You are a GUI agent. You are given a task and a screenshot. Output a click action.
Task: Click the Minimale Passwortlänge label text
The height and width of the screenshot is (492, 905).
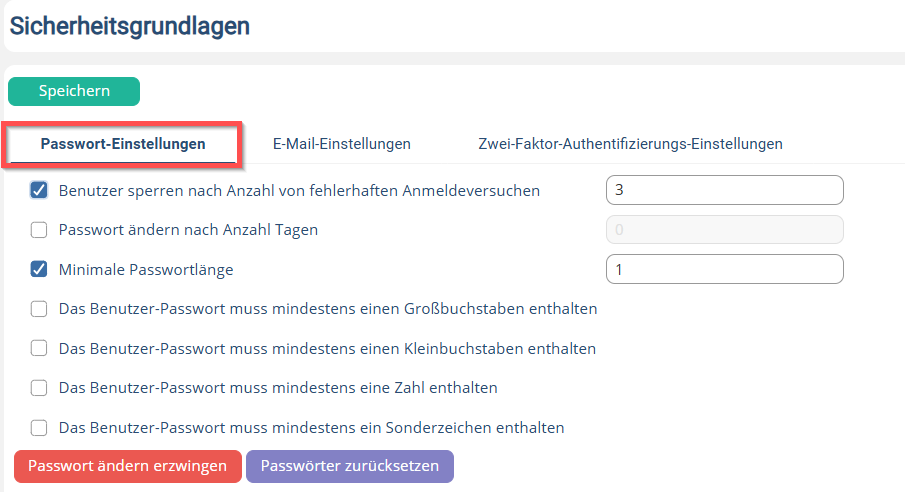click(x=146, y=270)
